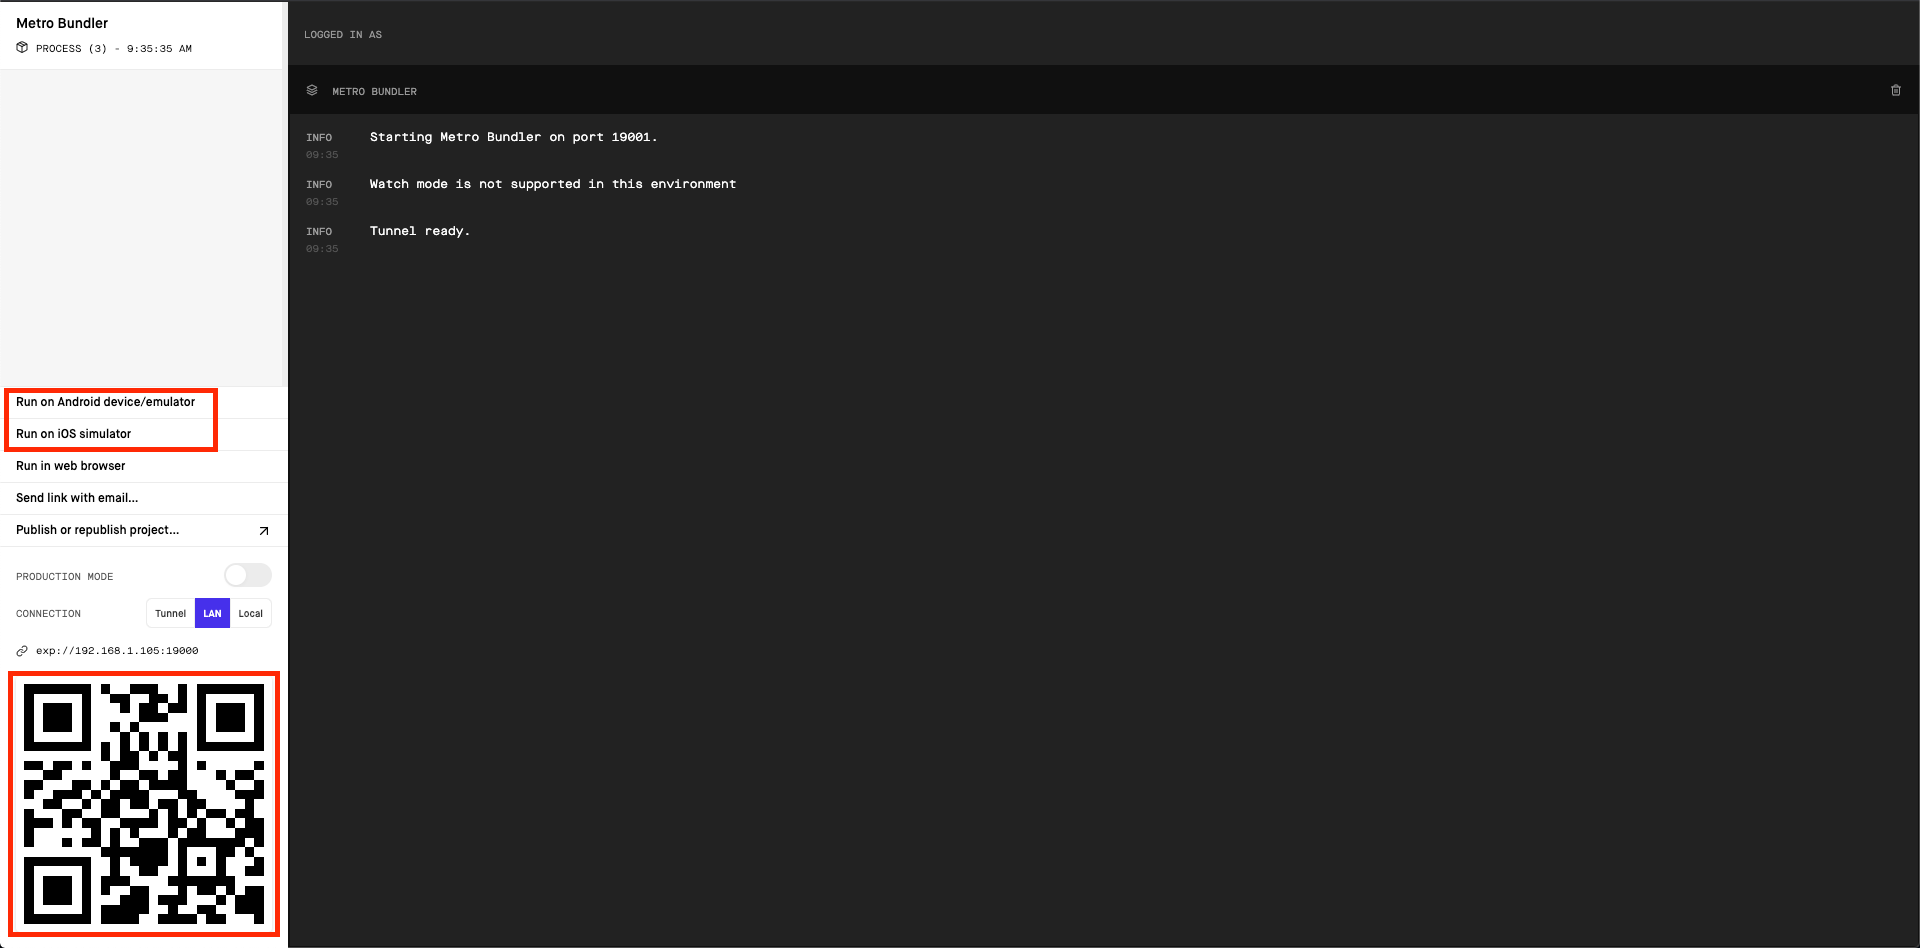Click the link icon beside exp URL
The image size is (1920, 948).
click(x=22, y=651)
